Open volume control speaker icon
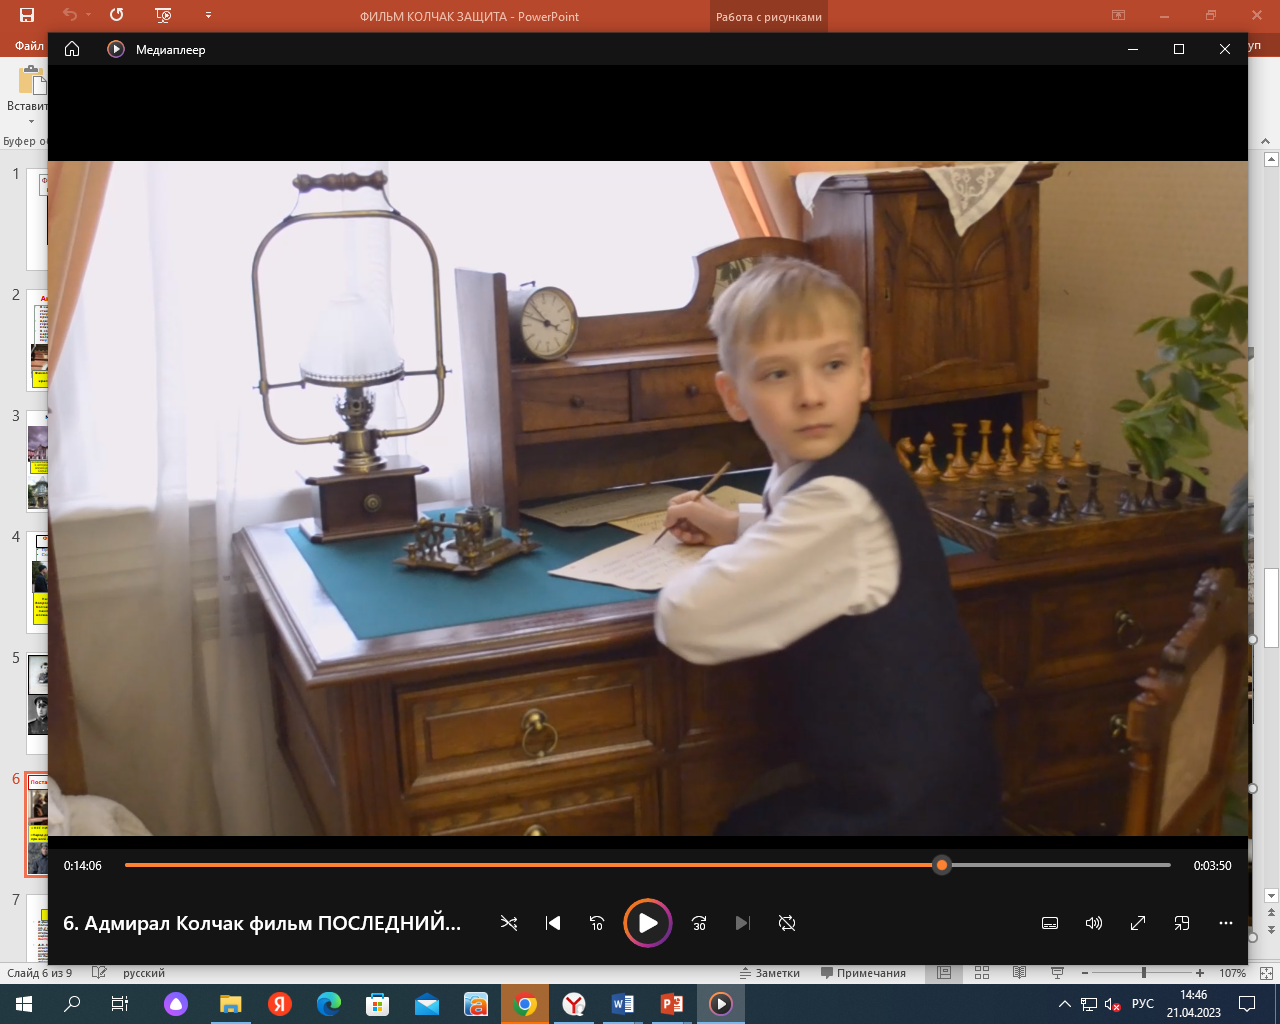The width and height of the screenshot is (1280, 1024). (x=1094, y=923)
